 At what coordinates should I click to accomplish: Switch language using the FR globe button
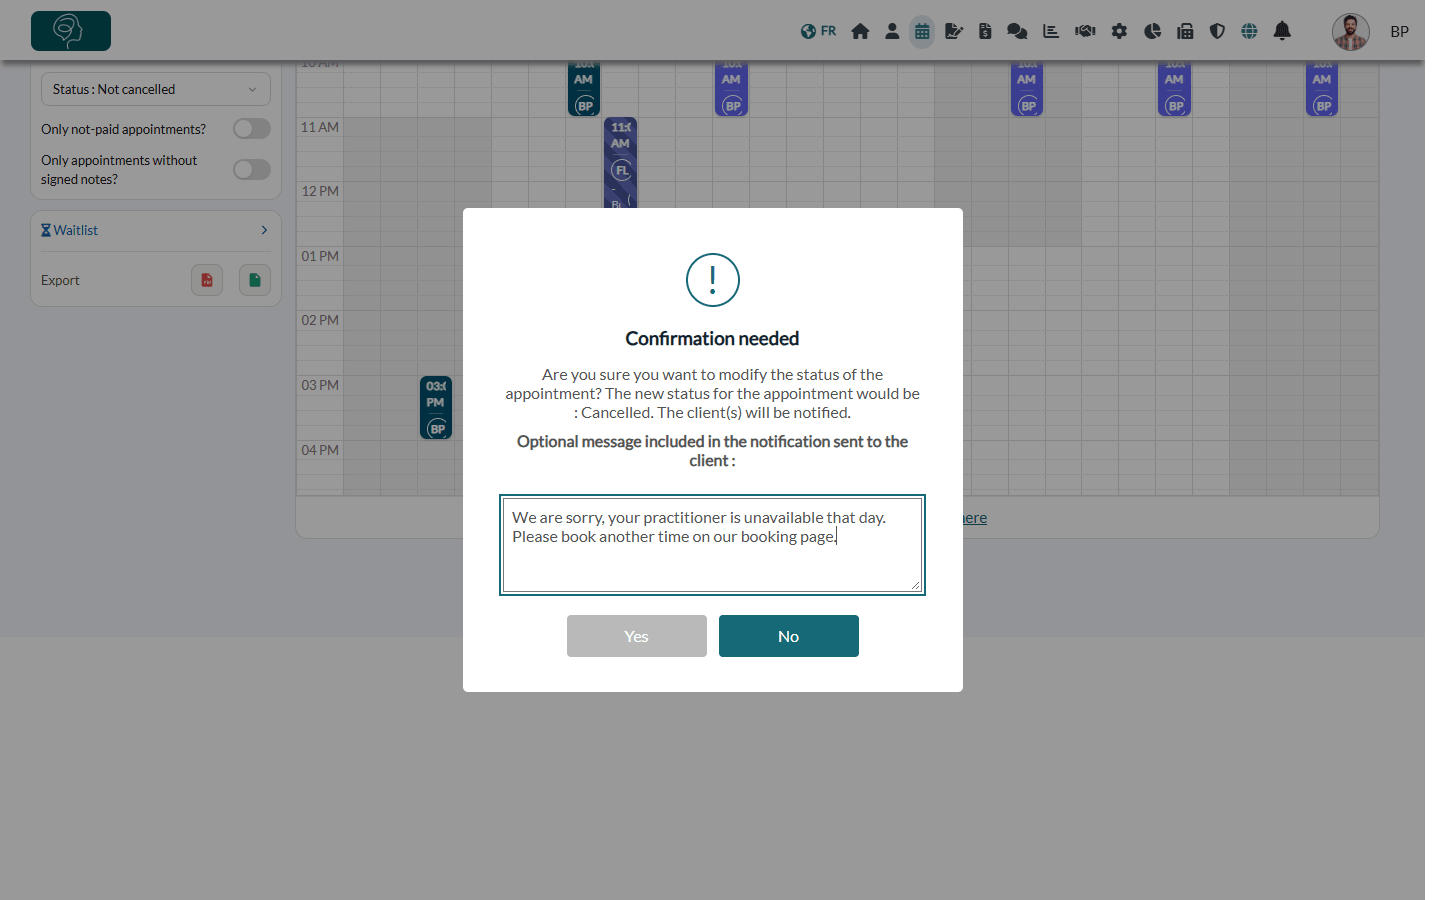pyautogui.click(x=818, y=31)
